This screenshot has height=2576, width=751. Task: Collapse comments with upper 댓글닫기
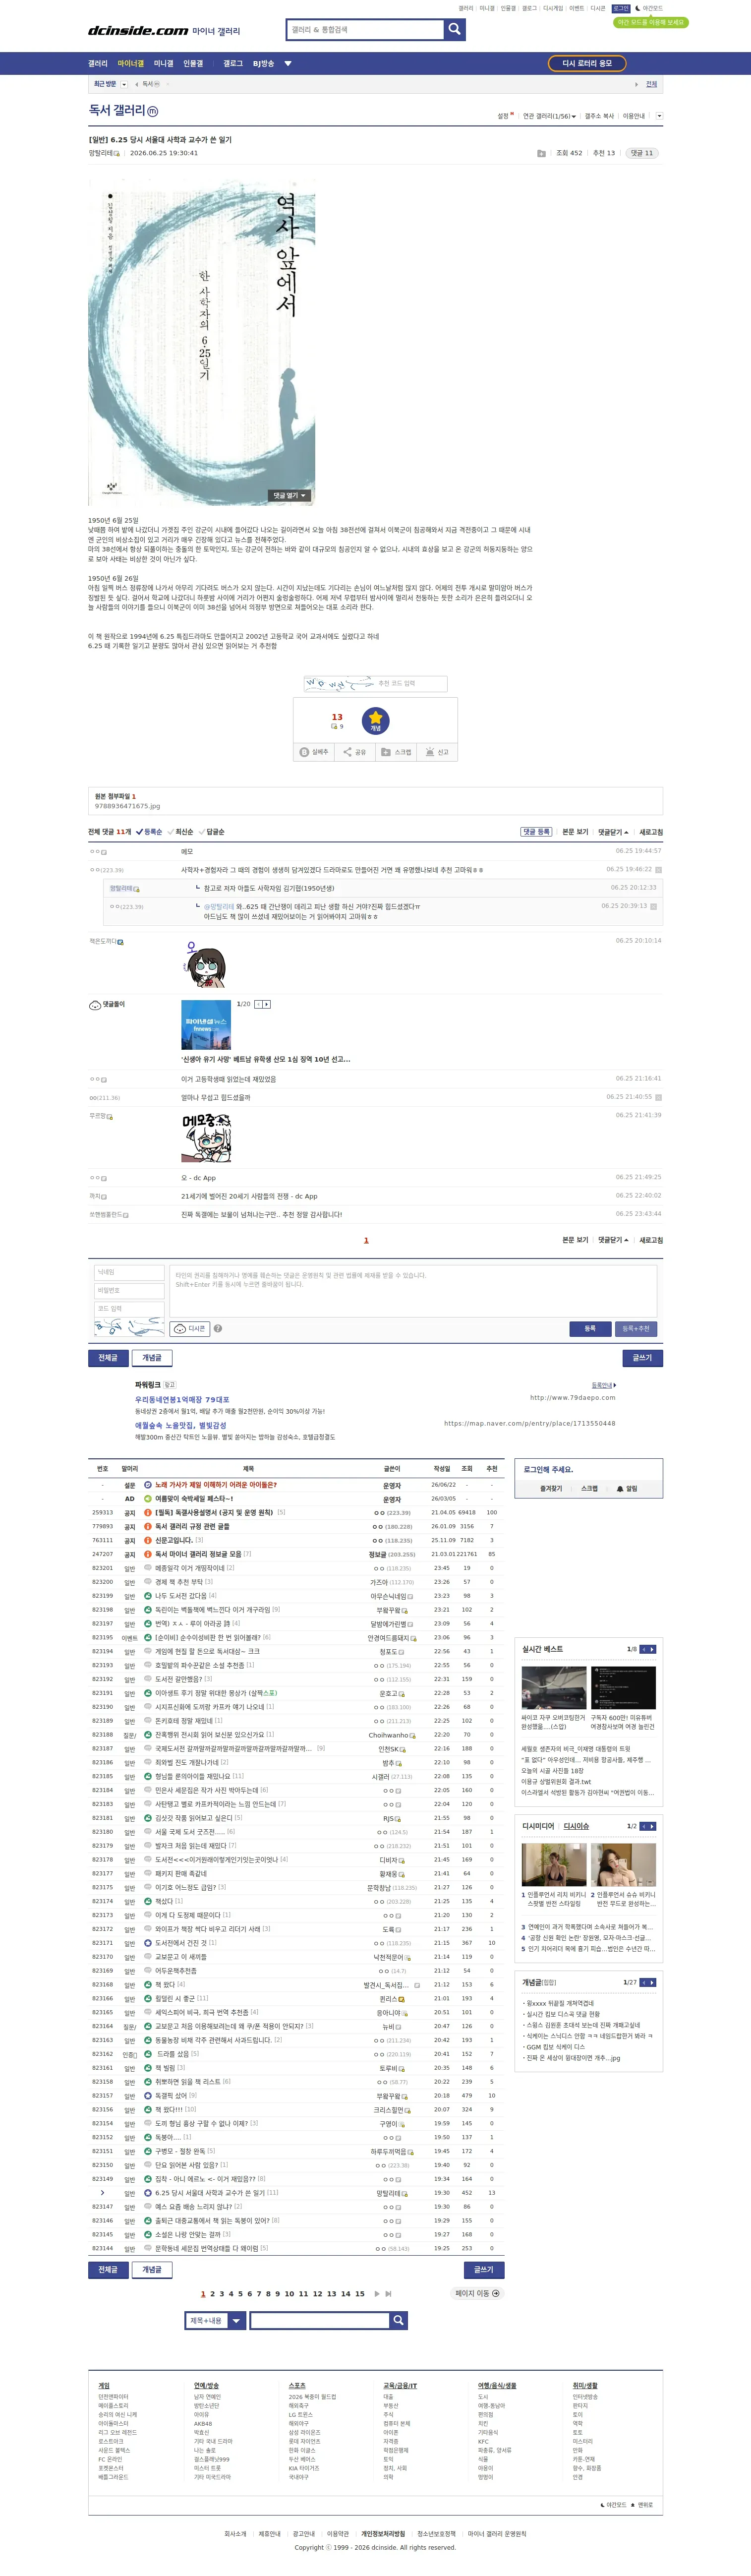tap(614, 832)
